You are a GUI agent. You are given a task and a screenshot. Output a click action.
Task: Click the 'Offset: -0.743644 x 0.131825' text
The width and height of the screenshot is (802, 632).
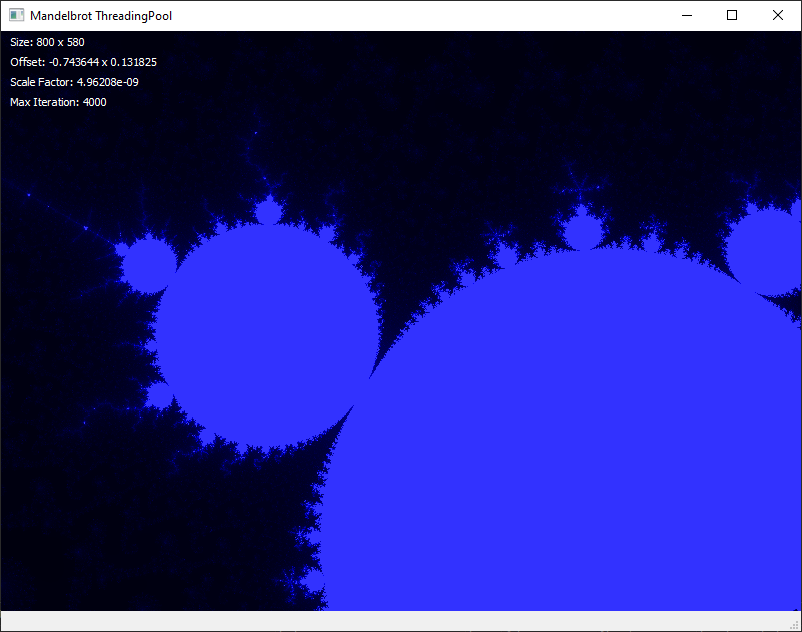(83, 62)
